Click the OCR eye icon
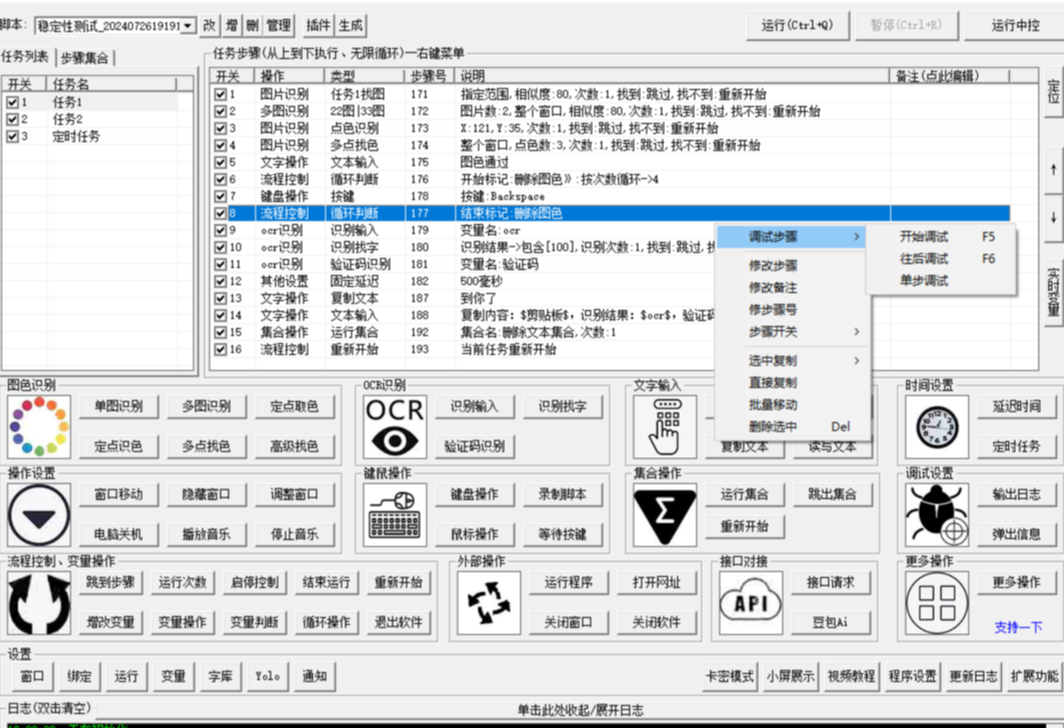 coord(396,426)
